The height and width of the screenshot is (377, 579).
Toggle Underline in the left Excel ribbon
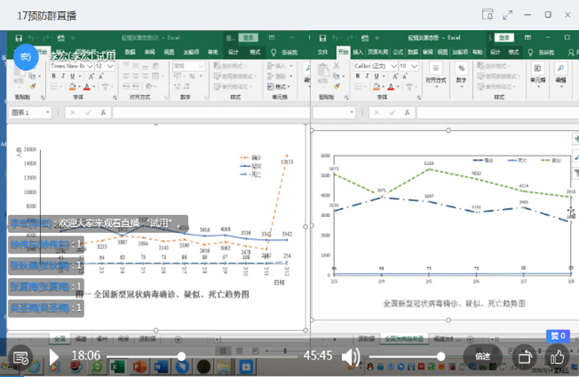pyautogui.click(x=72, y=76)
